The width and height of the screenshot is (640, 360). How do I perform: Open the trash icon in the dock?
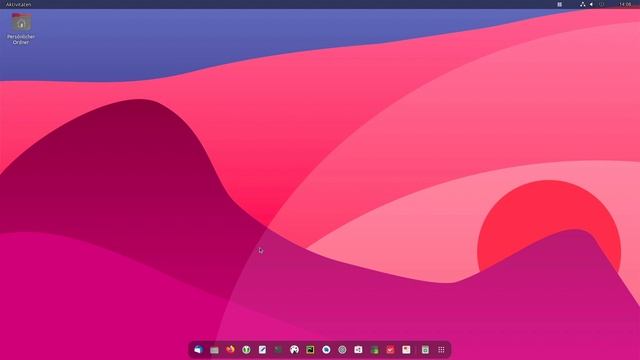click(x=425, y=350)
